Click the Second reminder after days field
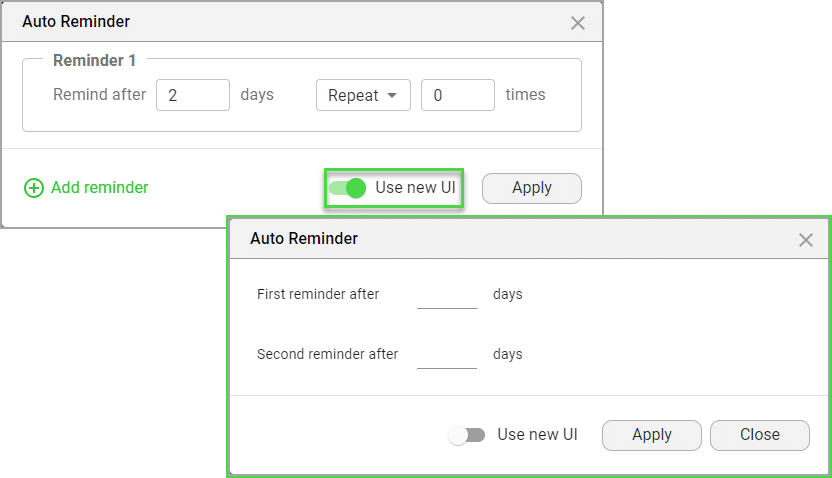Image resolution: width=832 pixels, height=478 pixels. 447,354
